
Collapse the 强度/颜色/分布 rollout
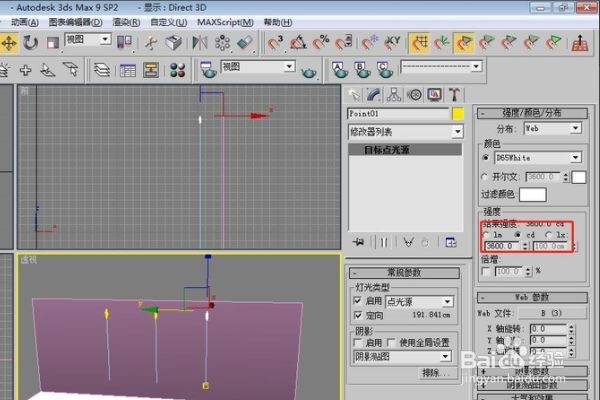coord(532,113)
